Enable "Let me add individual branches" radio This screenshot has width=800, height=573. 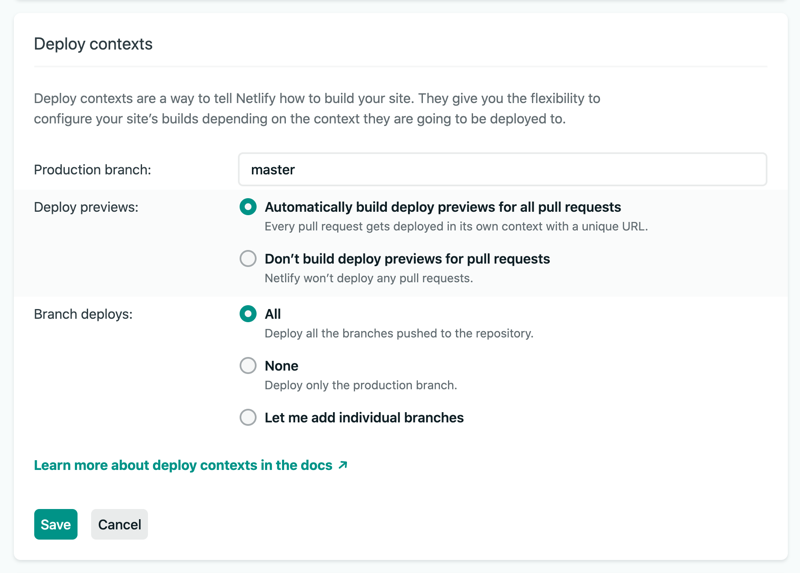pos(248,418)
